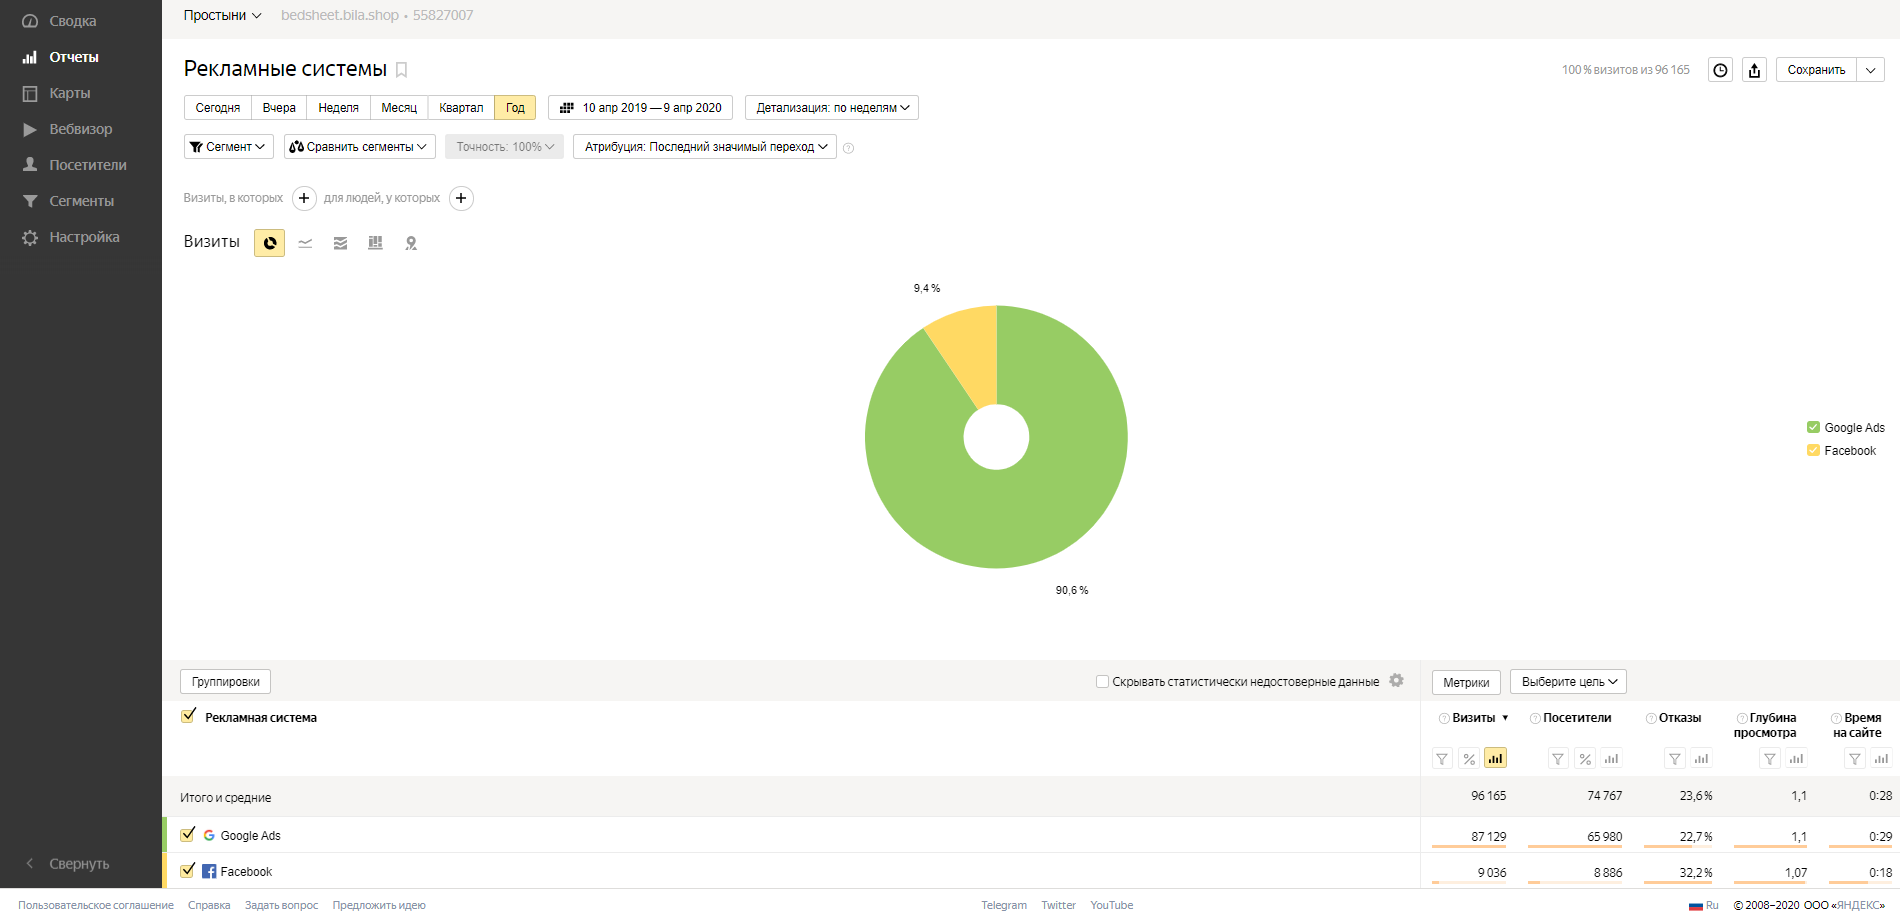Toggle Скрывать статистически недостоверные данные checkbox
Image resolution: width=1900 pixels, height=914 pixels.
tap(1102, 682)
